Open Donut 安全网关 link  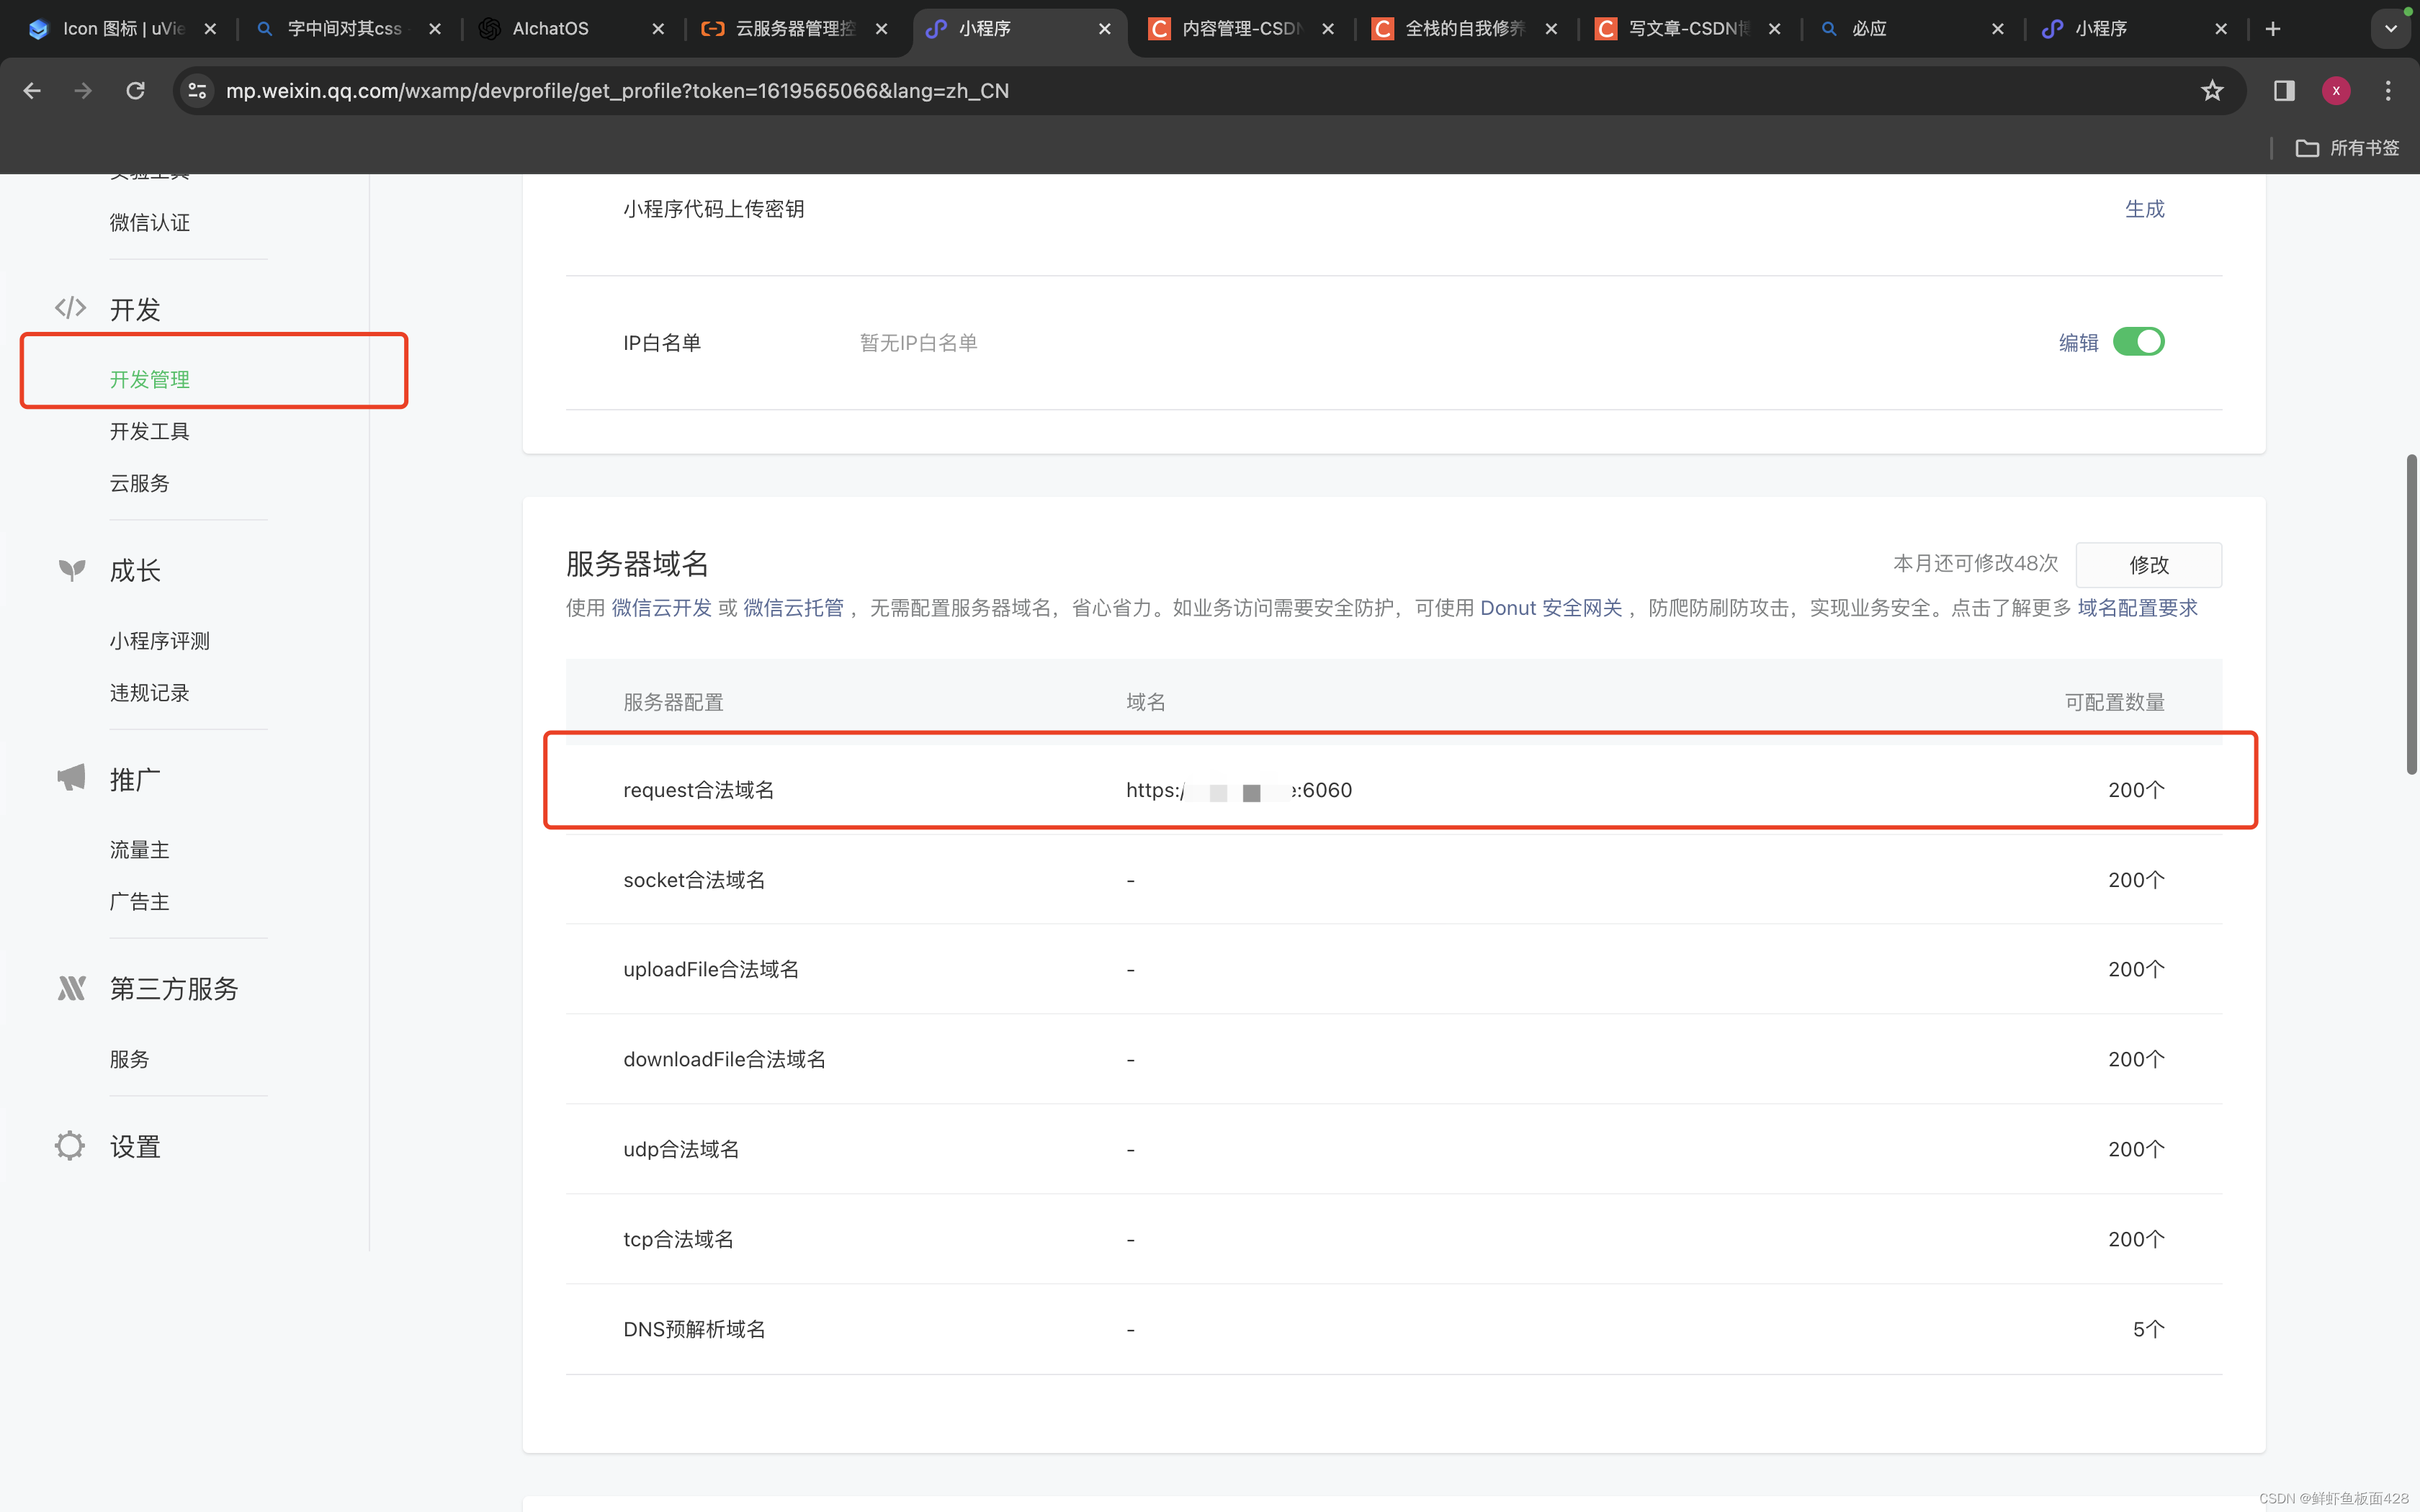[1551, 608]
